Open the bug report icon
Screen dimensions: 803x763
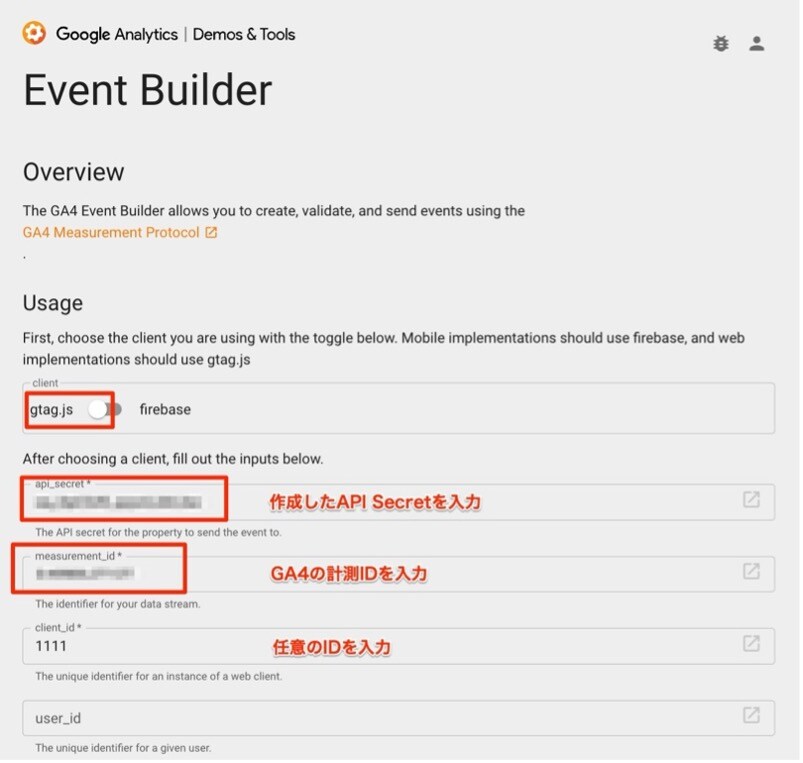(x=721, y=43)
